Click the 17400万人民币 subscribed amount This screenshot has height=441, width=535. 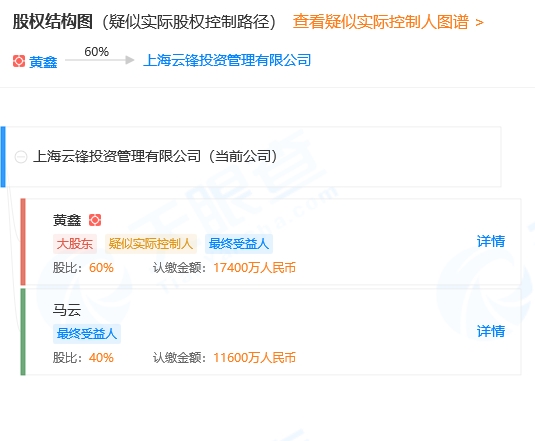tap(255, 268)
